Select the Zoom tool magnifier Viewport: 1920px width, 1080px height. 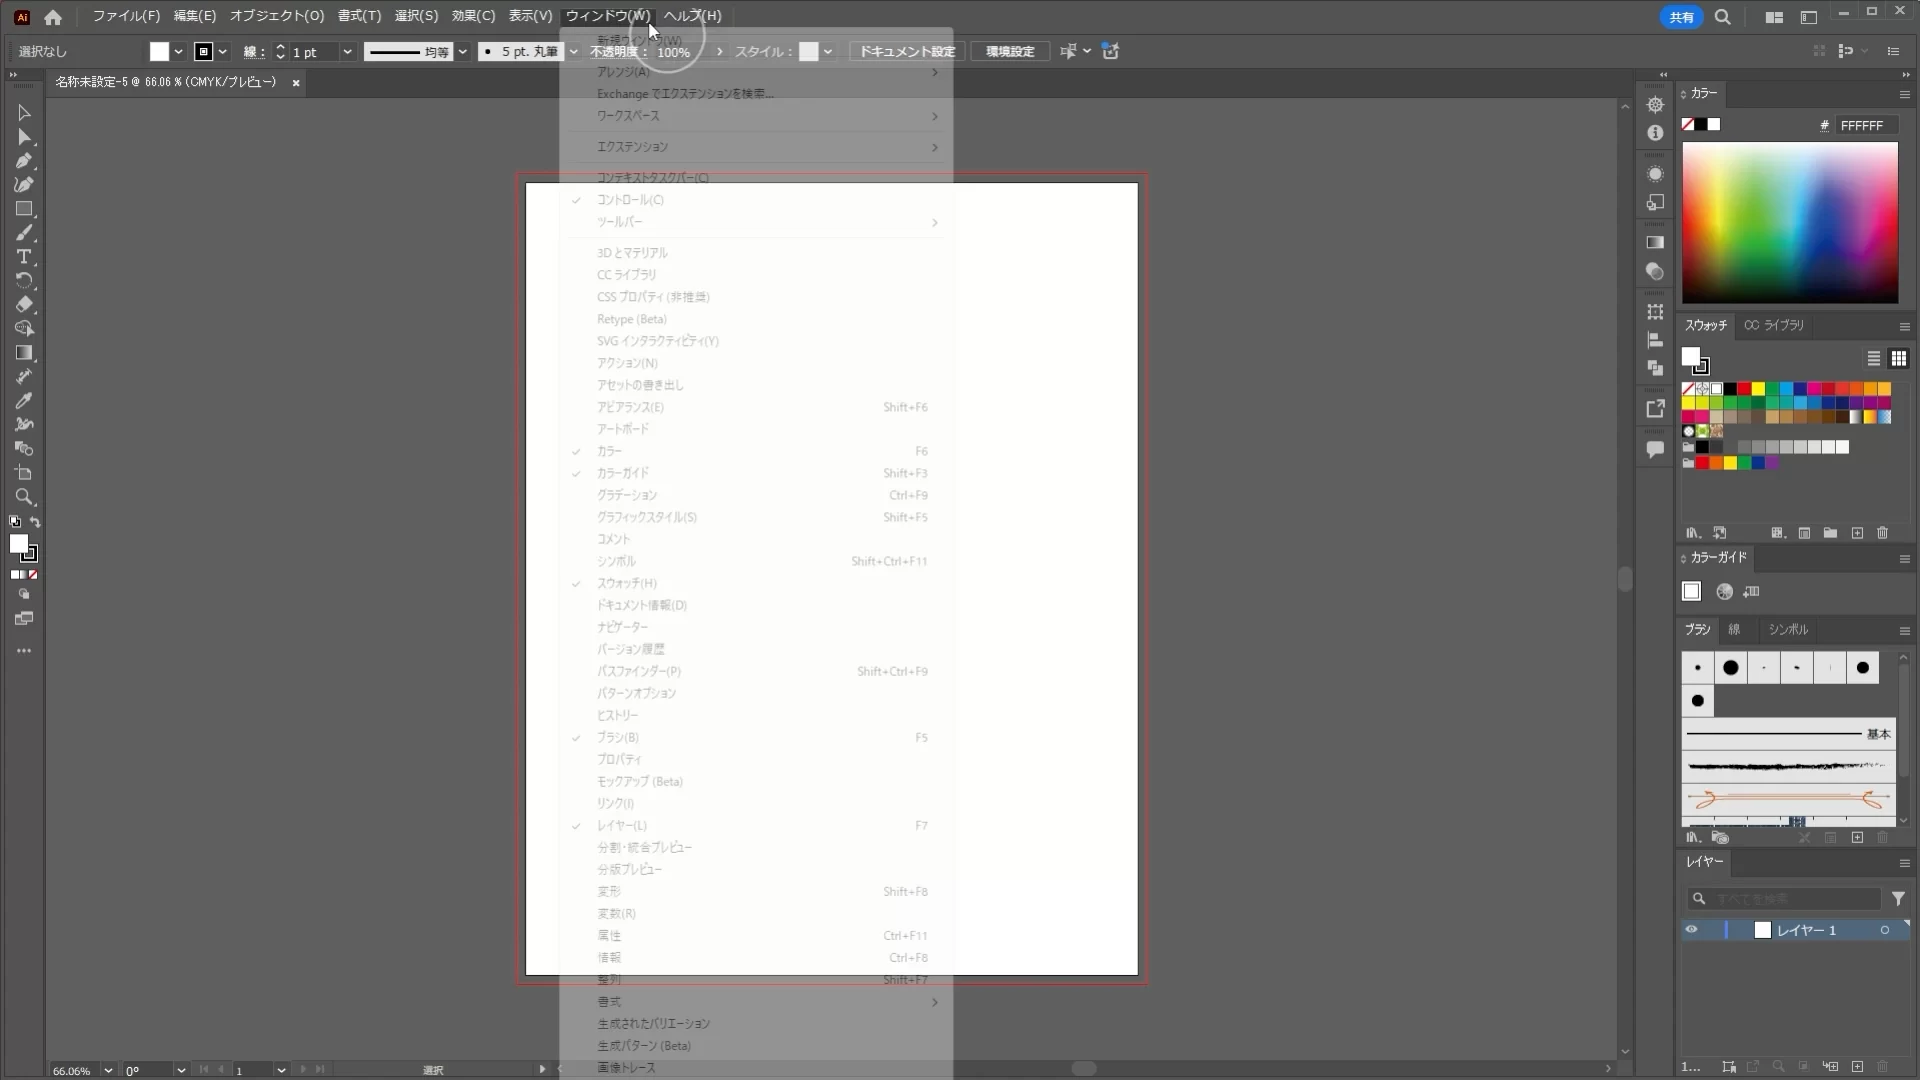point(24,497)
